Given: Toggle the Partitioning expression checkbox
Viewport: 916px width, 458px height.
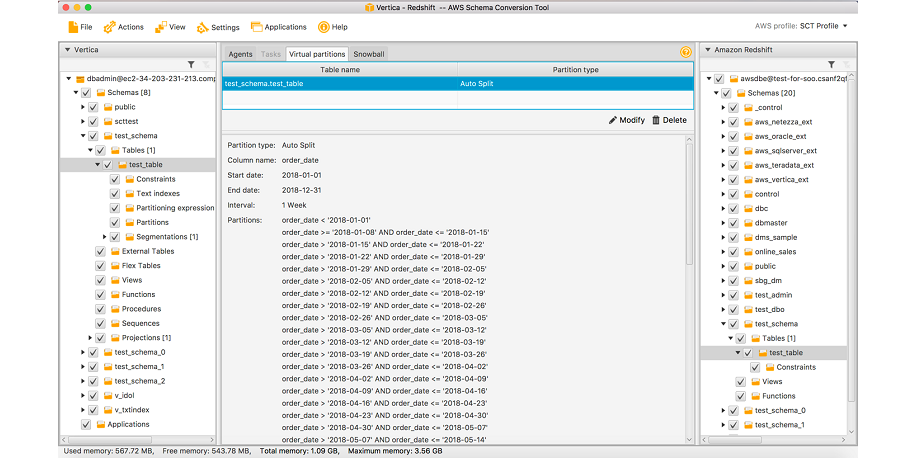Looking at the screenshot, I should pos(114,208).
